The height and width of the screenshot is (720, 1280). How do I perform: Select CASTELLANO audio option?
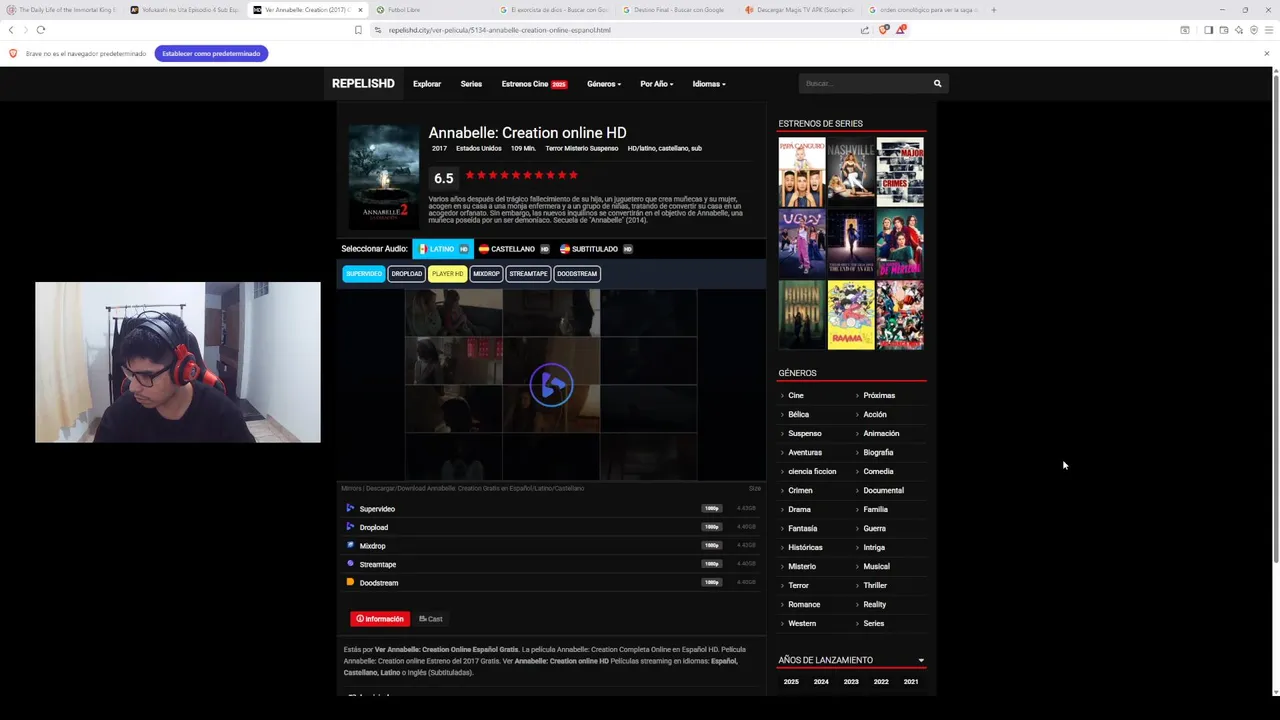coord(514,249)
